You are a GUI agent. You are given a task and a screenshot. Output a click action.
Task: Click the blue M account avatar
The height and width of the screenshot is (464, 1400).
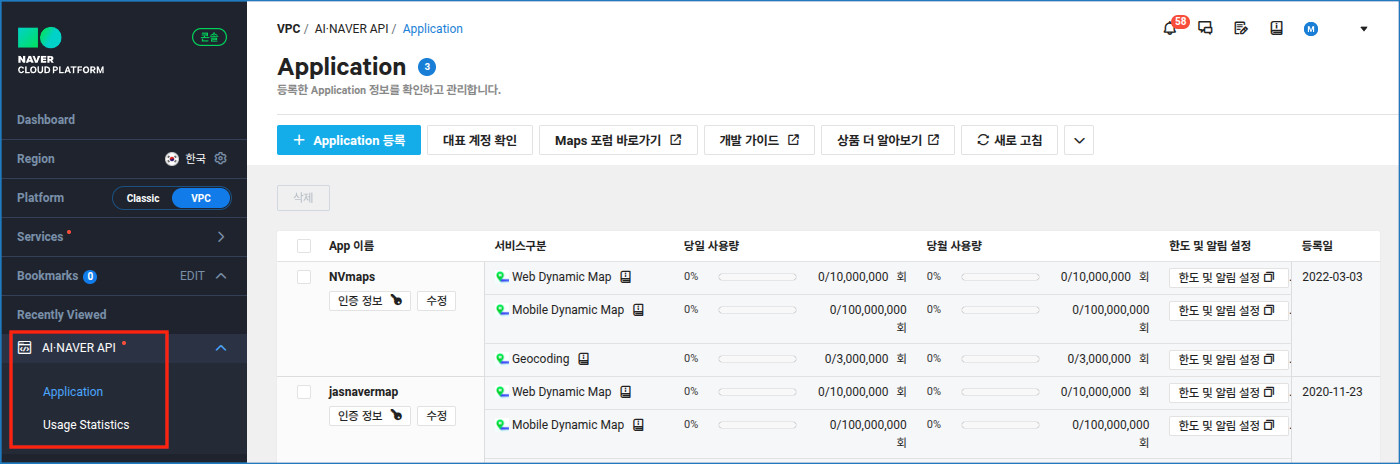[1311, 29]
